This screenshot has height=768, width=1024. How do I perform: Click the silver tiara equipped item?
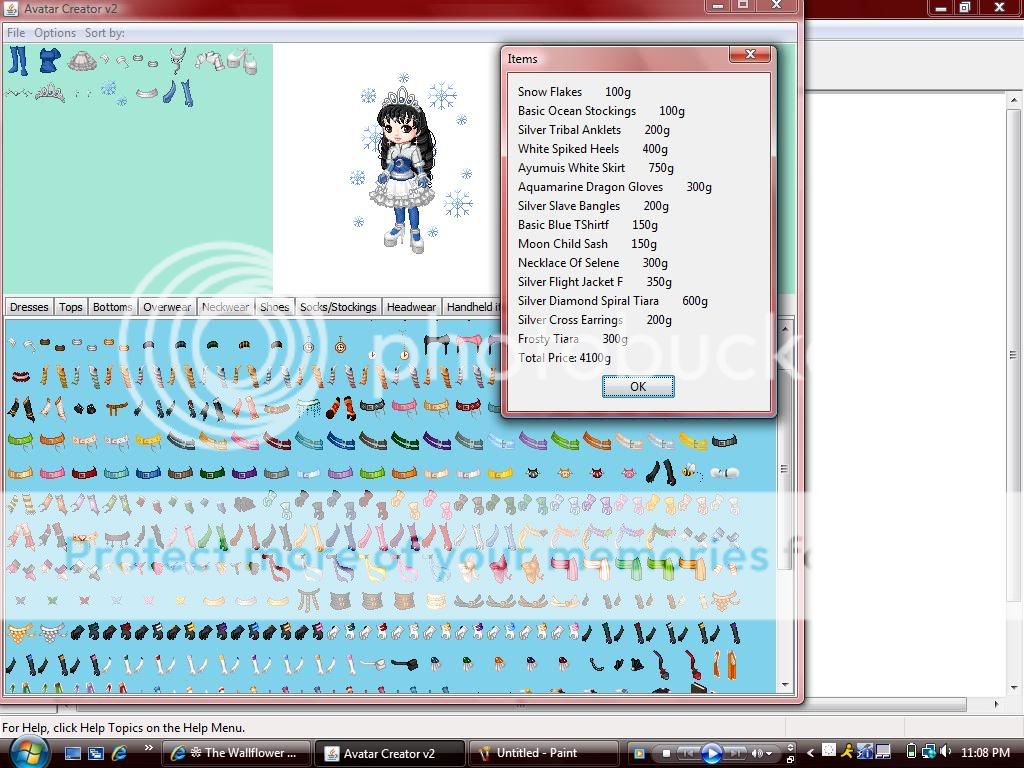click(49, 93)
